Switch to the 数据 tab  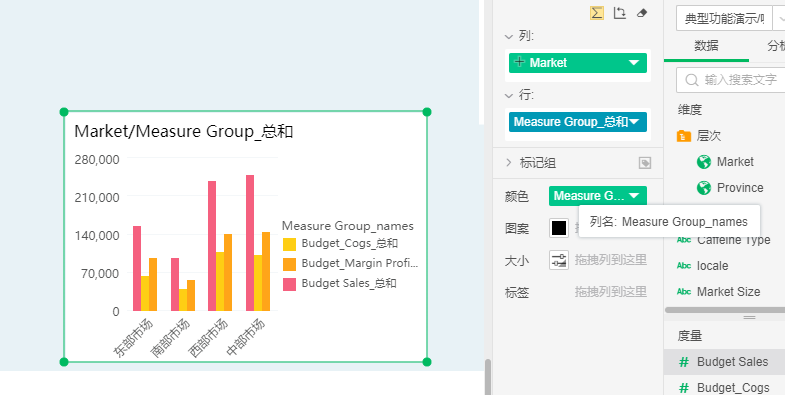click(706, 46)
